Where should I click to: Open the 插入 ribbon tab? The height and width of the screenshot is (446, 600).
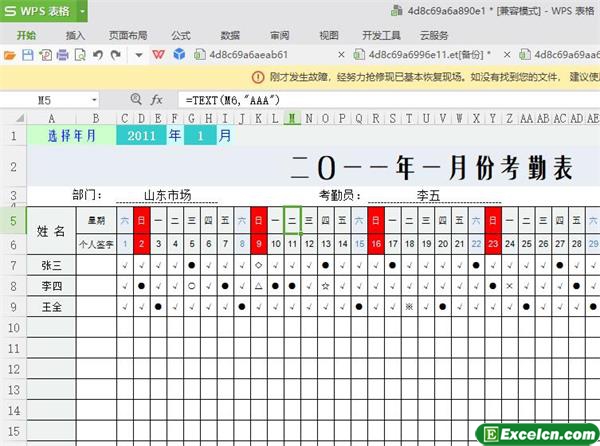(76, 34)
